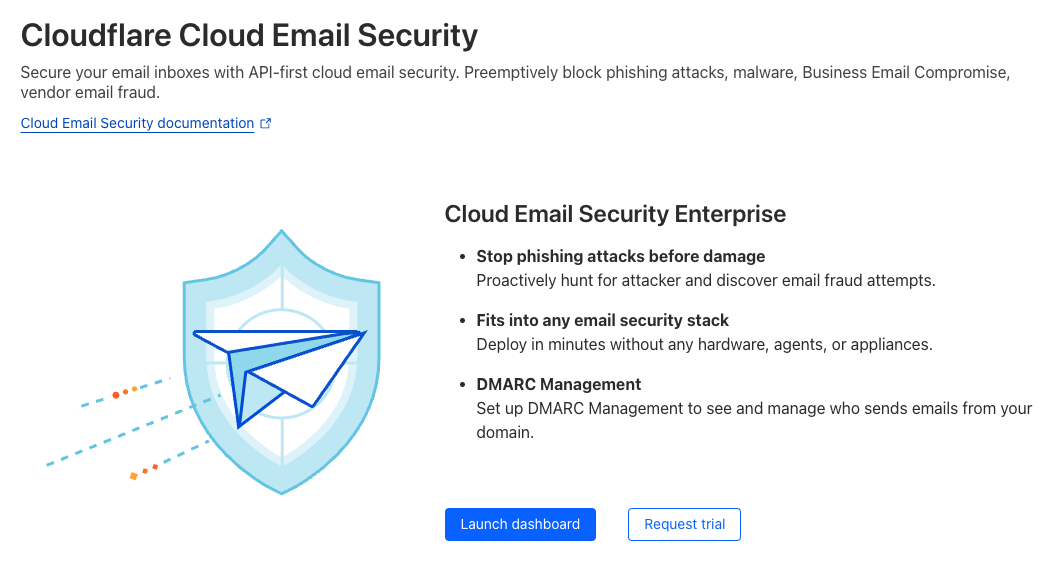Click the Request trial button
Screen dimensions: 1044x571
(x=684, y=524)
